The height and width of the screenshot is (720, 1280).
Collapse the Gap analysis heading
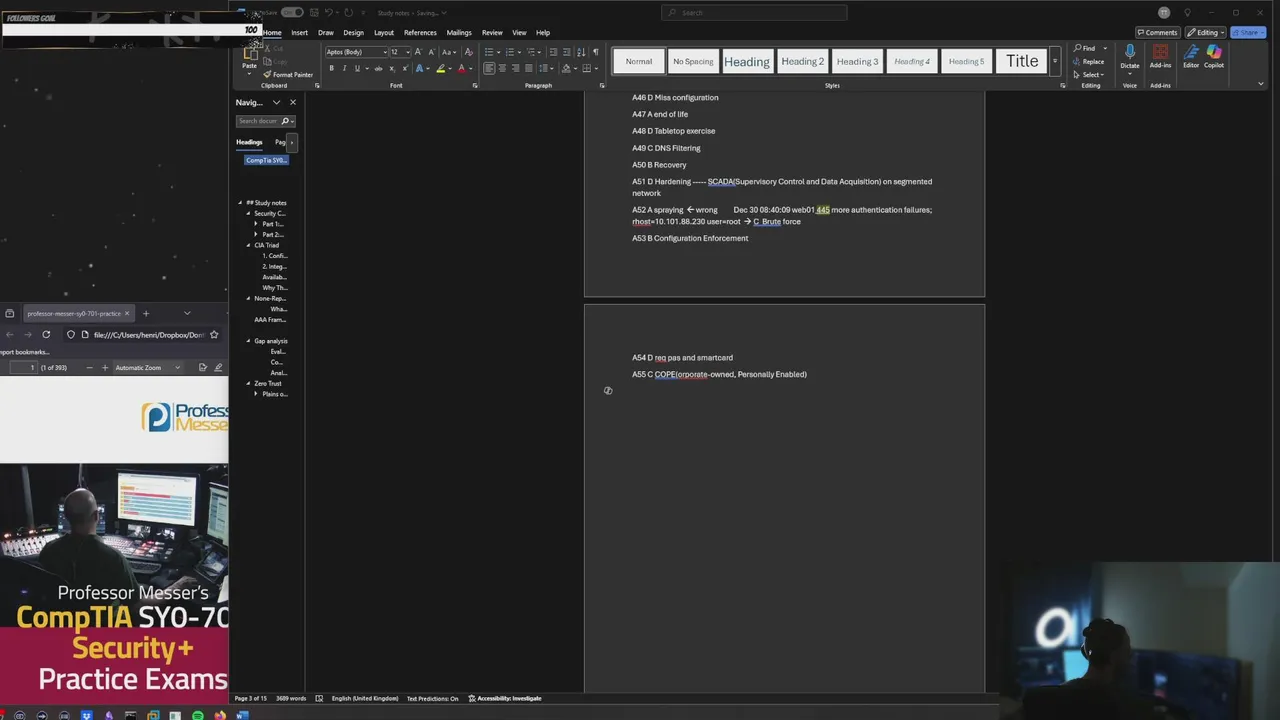click(249, 341)
